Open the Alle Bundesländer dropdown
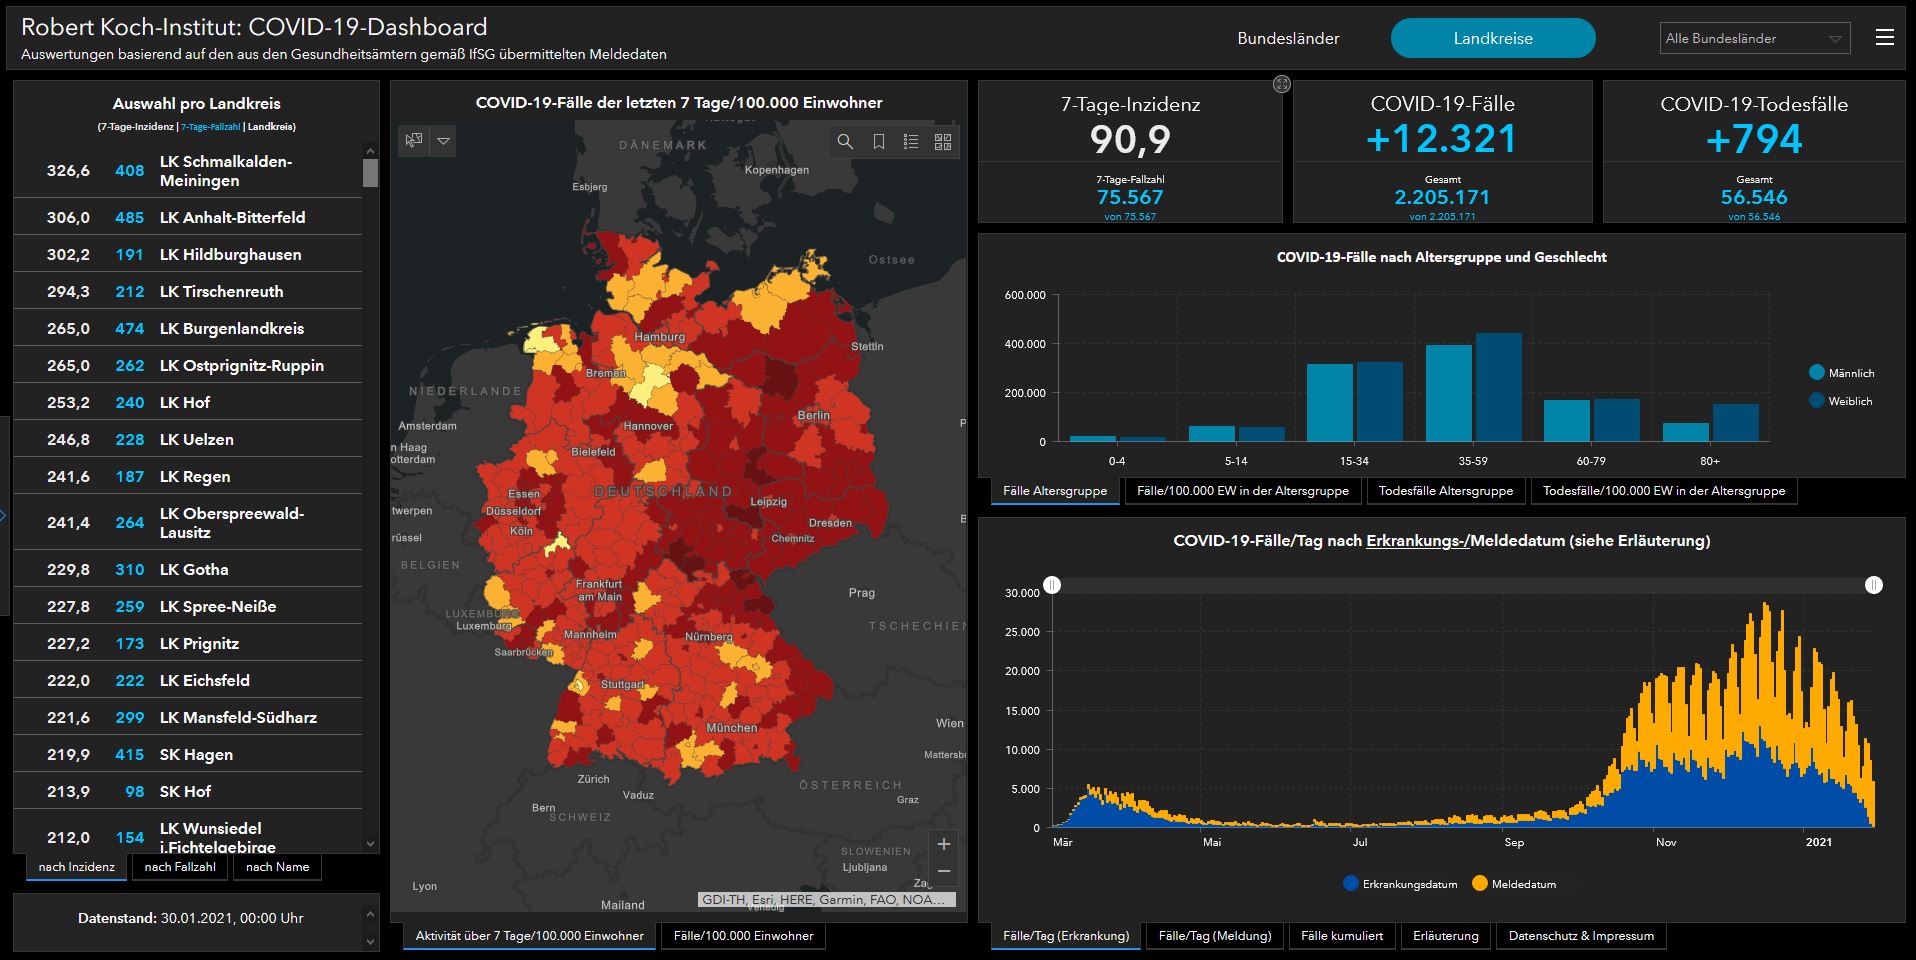 tap(1754, 39)
